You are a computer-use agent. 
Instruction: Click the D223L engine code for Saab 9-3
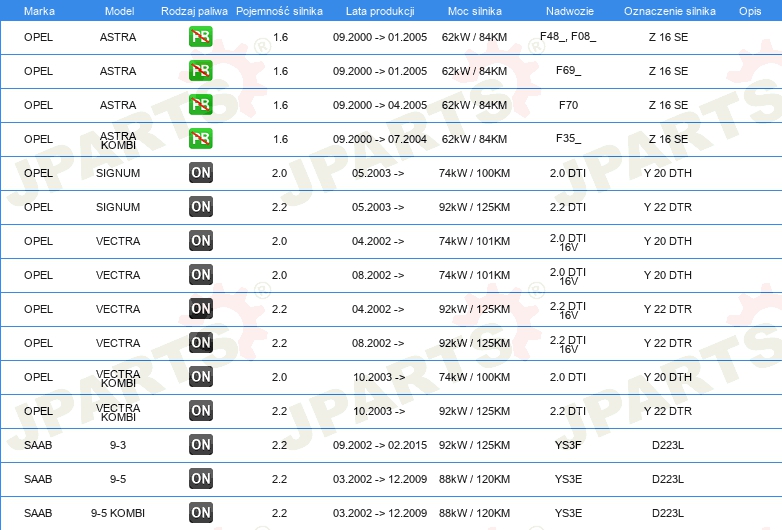(x=667, y=445)
